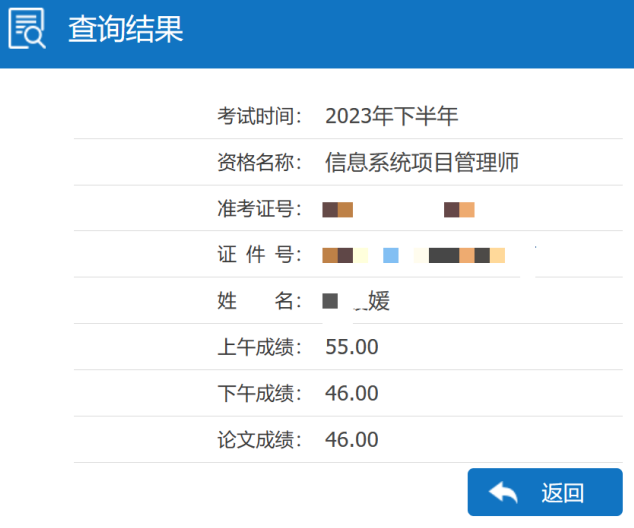The width and height of the screenshot is (634, 528).
Task: Click the 2023年下半年 exam time value
Action: (391, 116)
